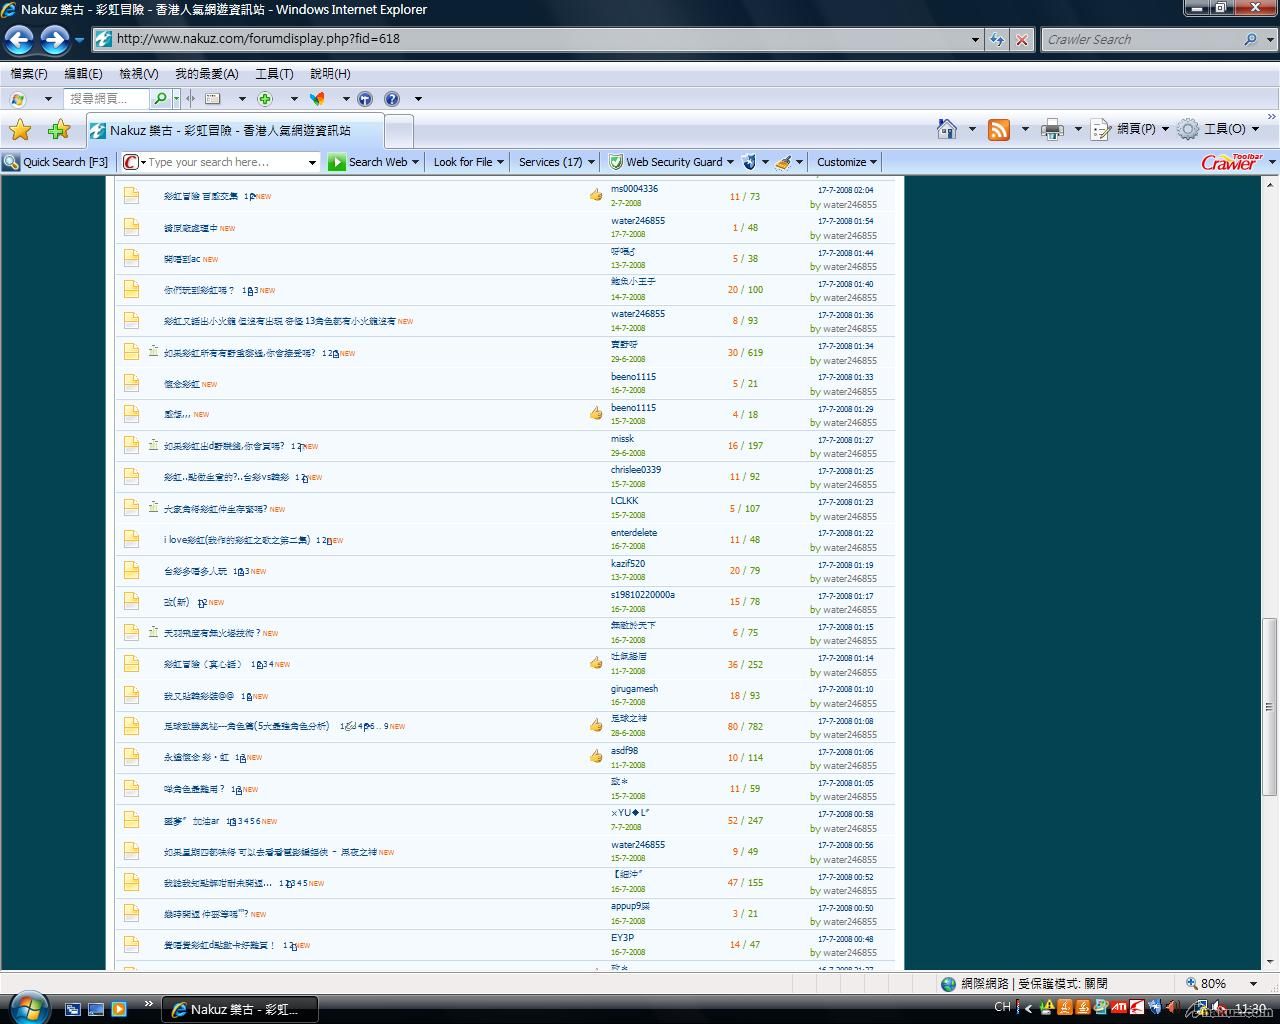Open Windows Start orb button
This screenshot has height=1024, width=1280.
click(27, 1006)
